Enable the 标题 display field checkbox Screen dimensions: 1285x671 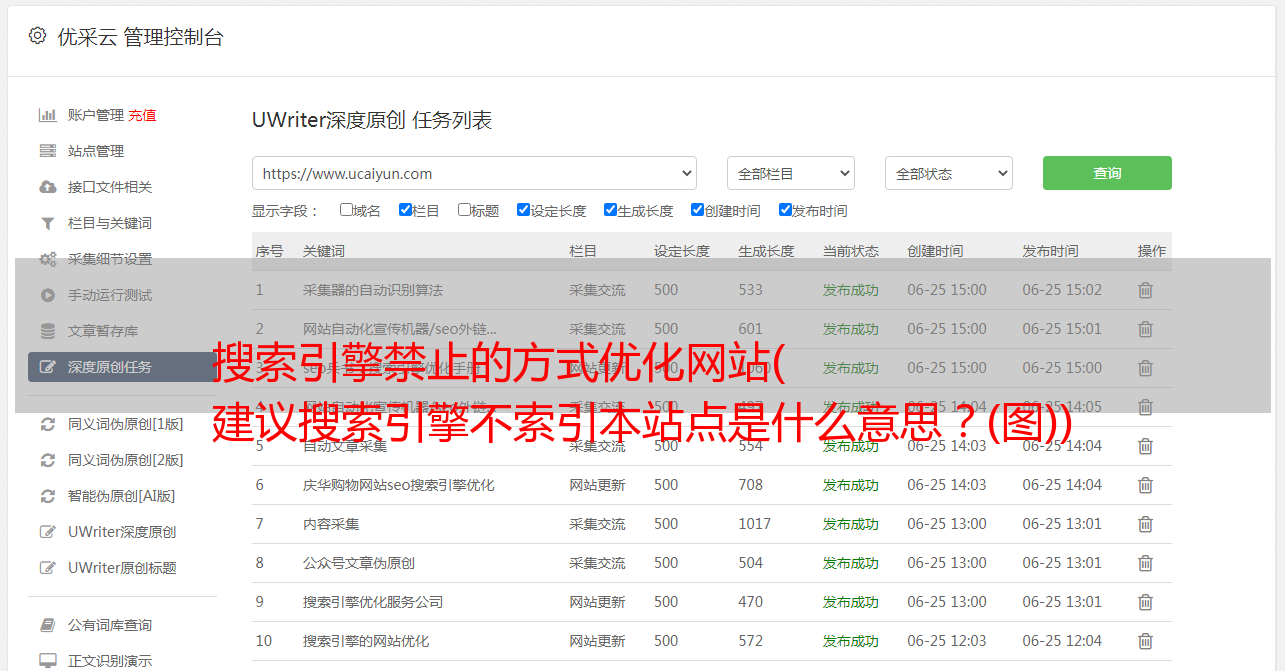[464, 210]
